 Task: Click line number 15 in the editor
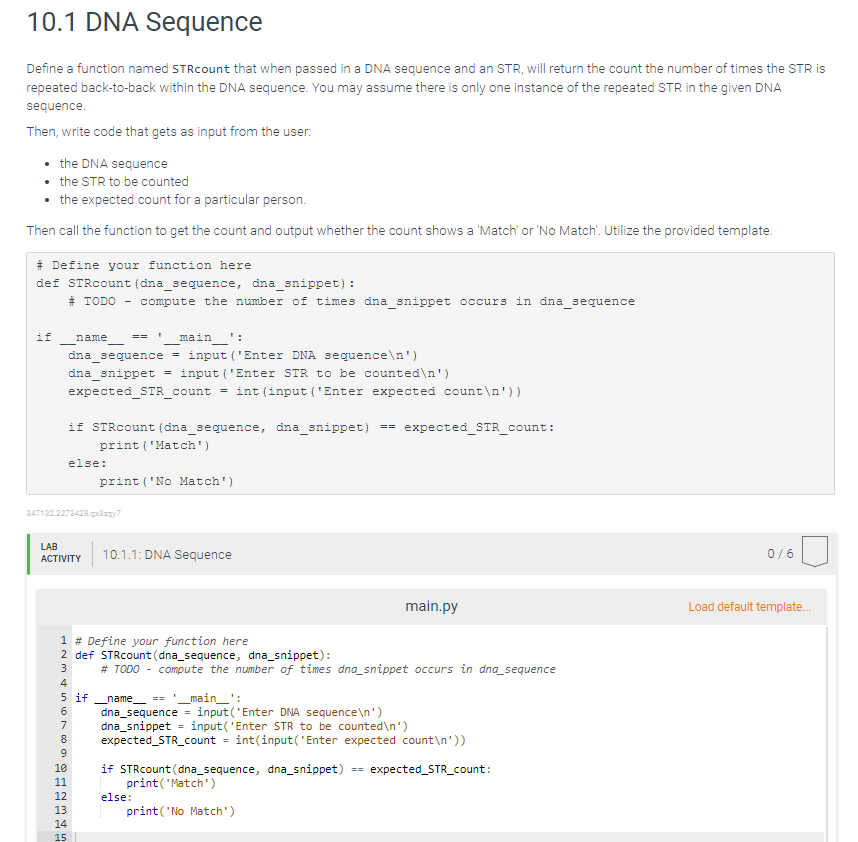pos(60,837)
